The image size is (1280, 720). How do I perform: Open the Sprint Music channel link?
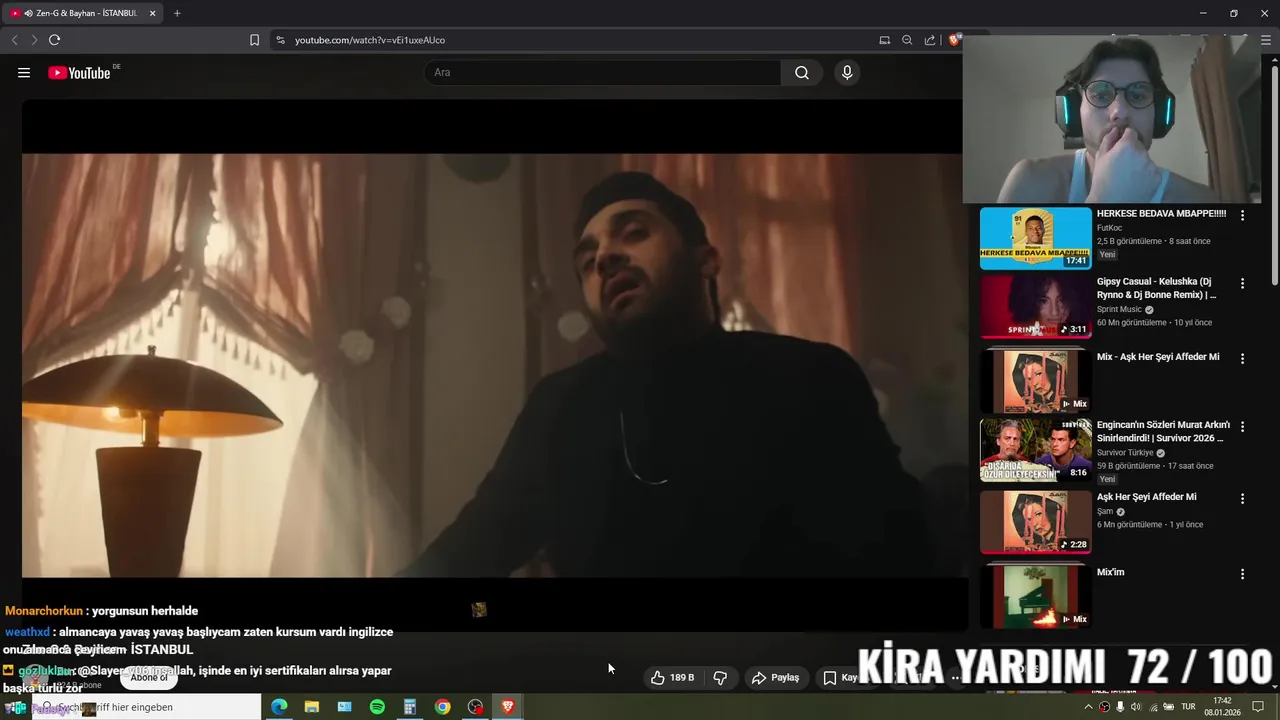point(1119,309)
